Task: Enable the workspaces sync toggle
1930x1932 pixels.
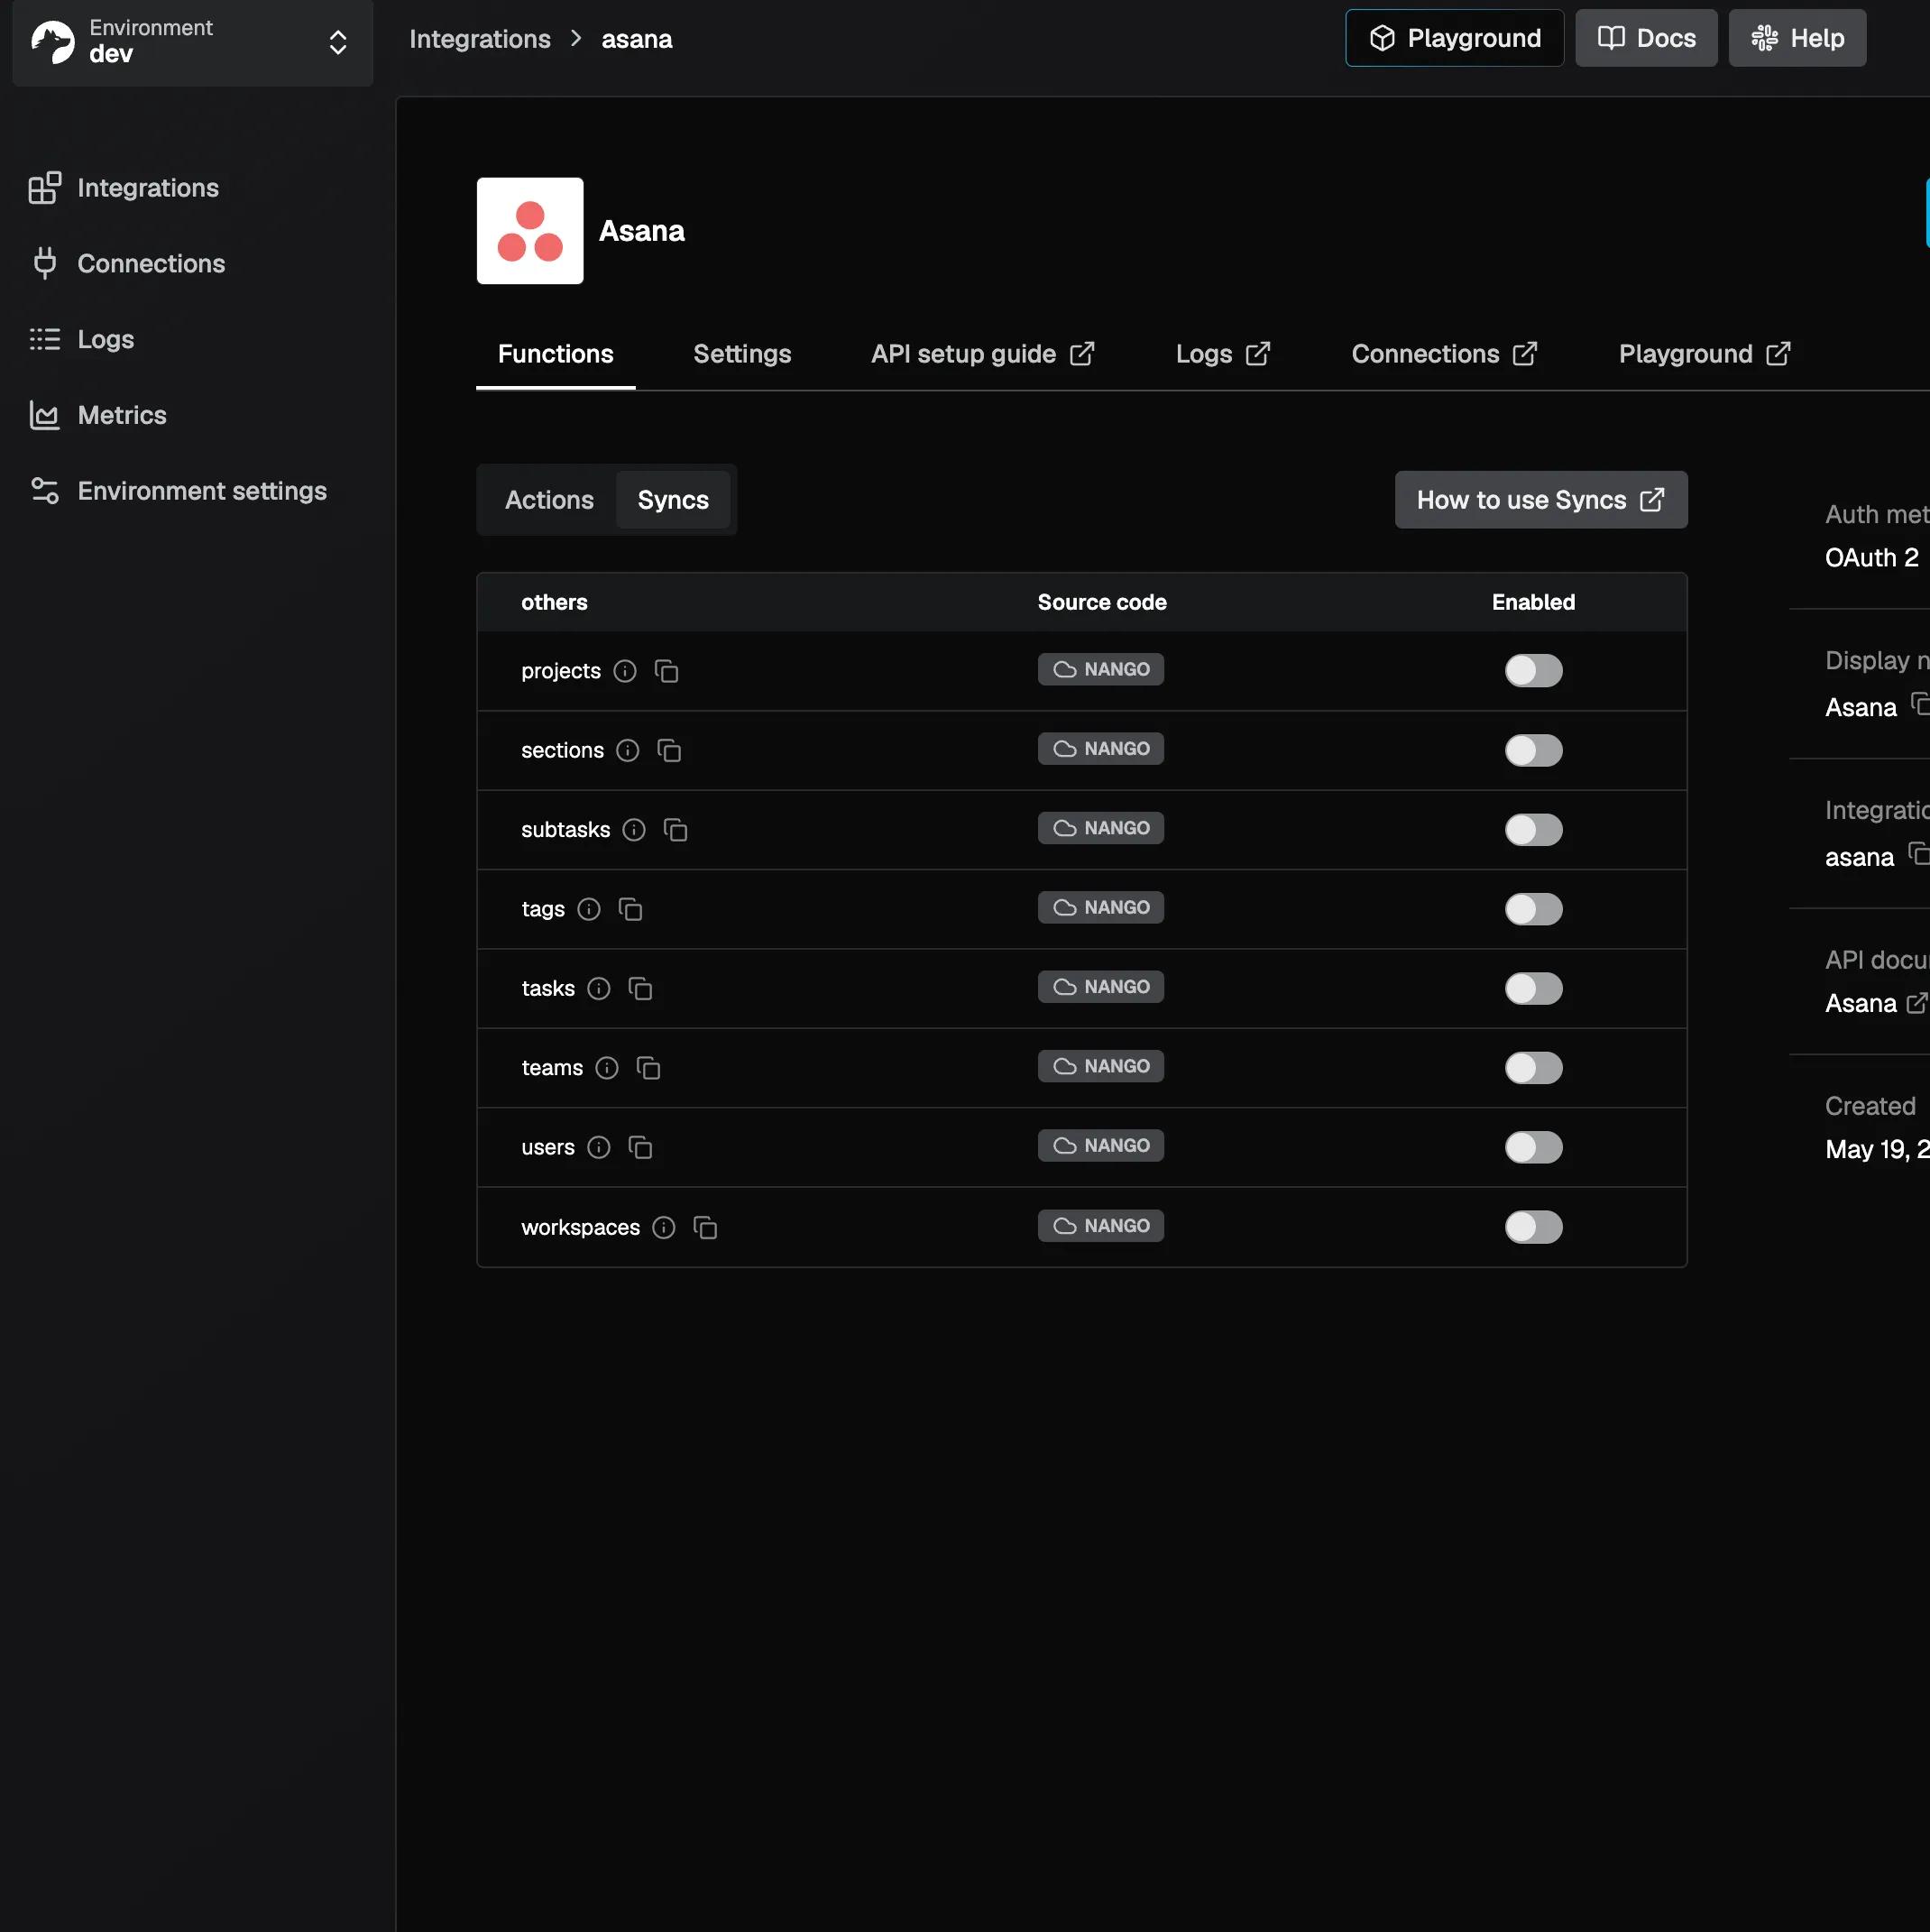Action: (x=1533, y=1227)
